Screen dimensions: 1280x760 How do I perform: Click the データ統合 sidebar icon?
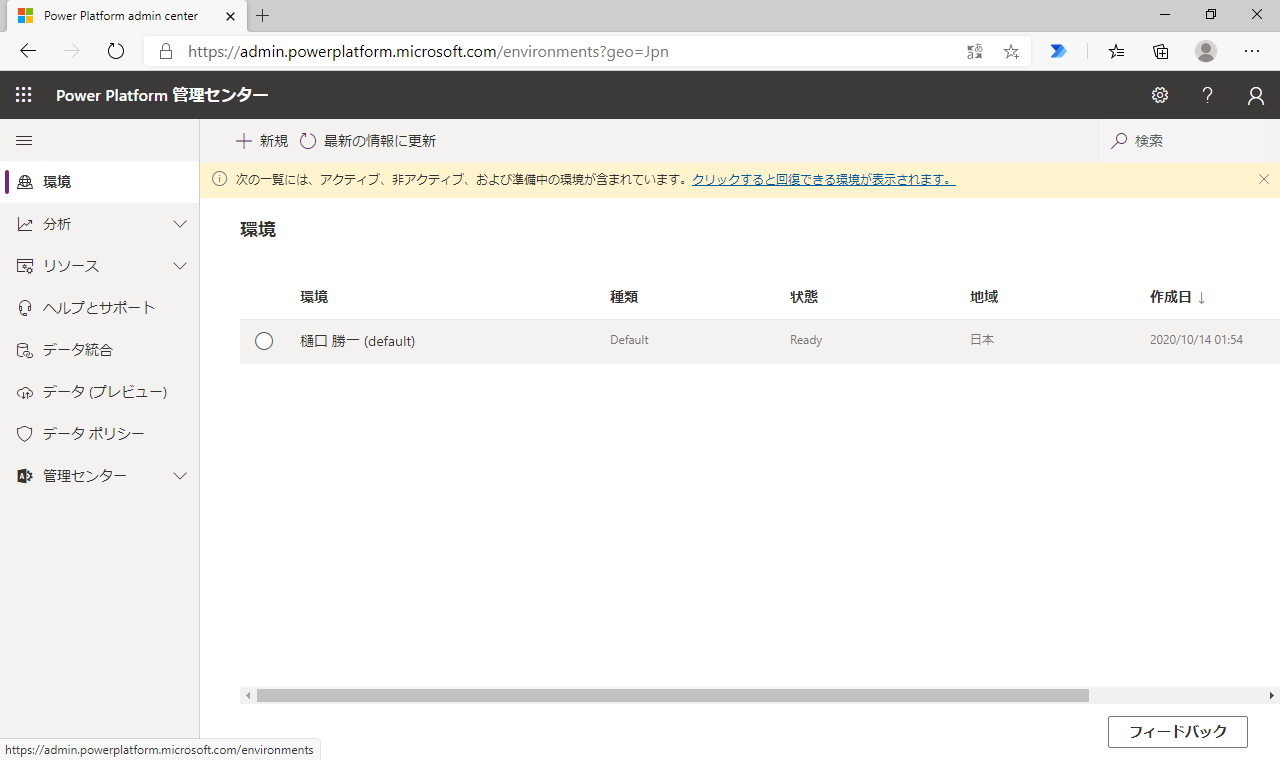pos(25,350)
